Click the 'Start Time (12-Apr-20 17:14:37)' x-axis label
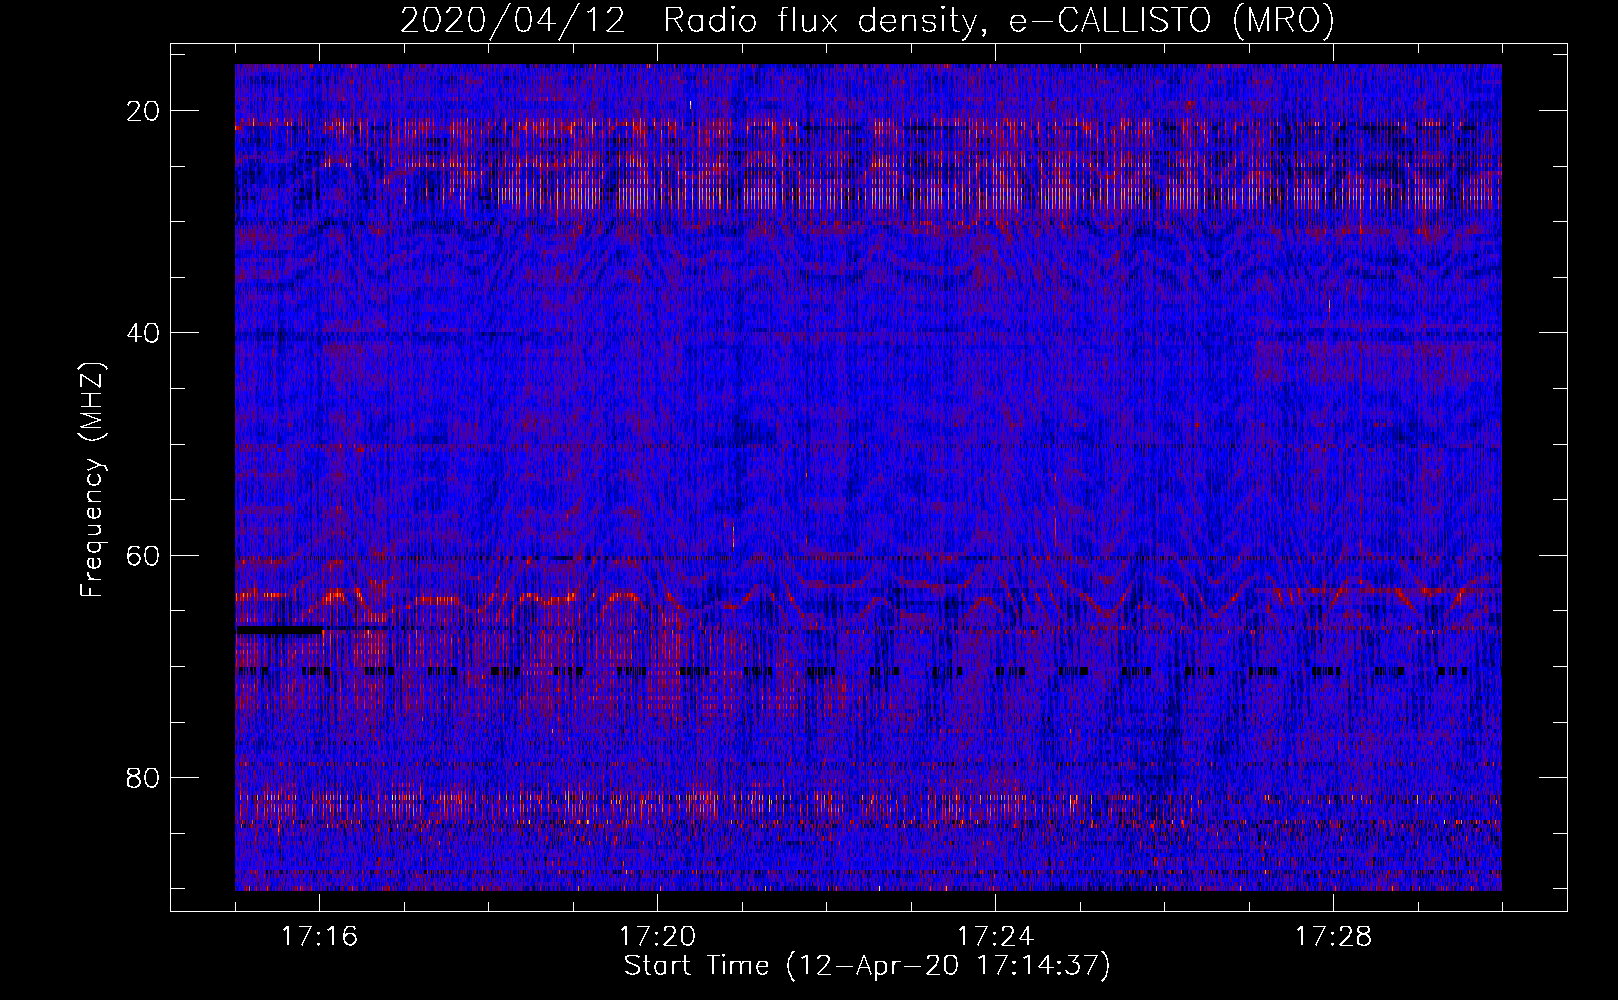This screenshot has height=1000, width=1618. coord(867,966)
